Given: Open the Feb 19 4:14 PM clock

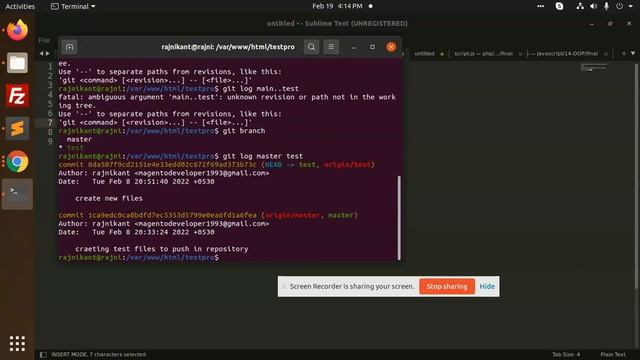Looking at the screenshot, I should [x=337, y=6].
